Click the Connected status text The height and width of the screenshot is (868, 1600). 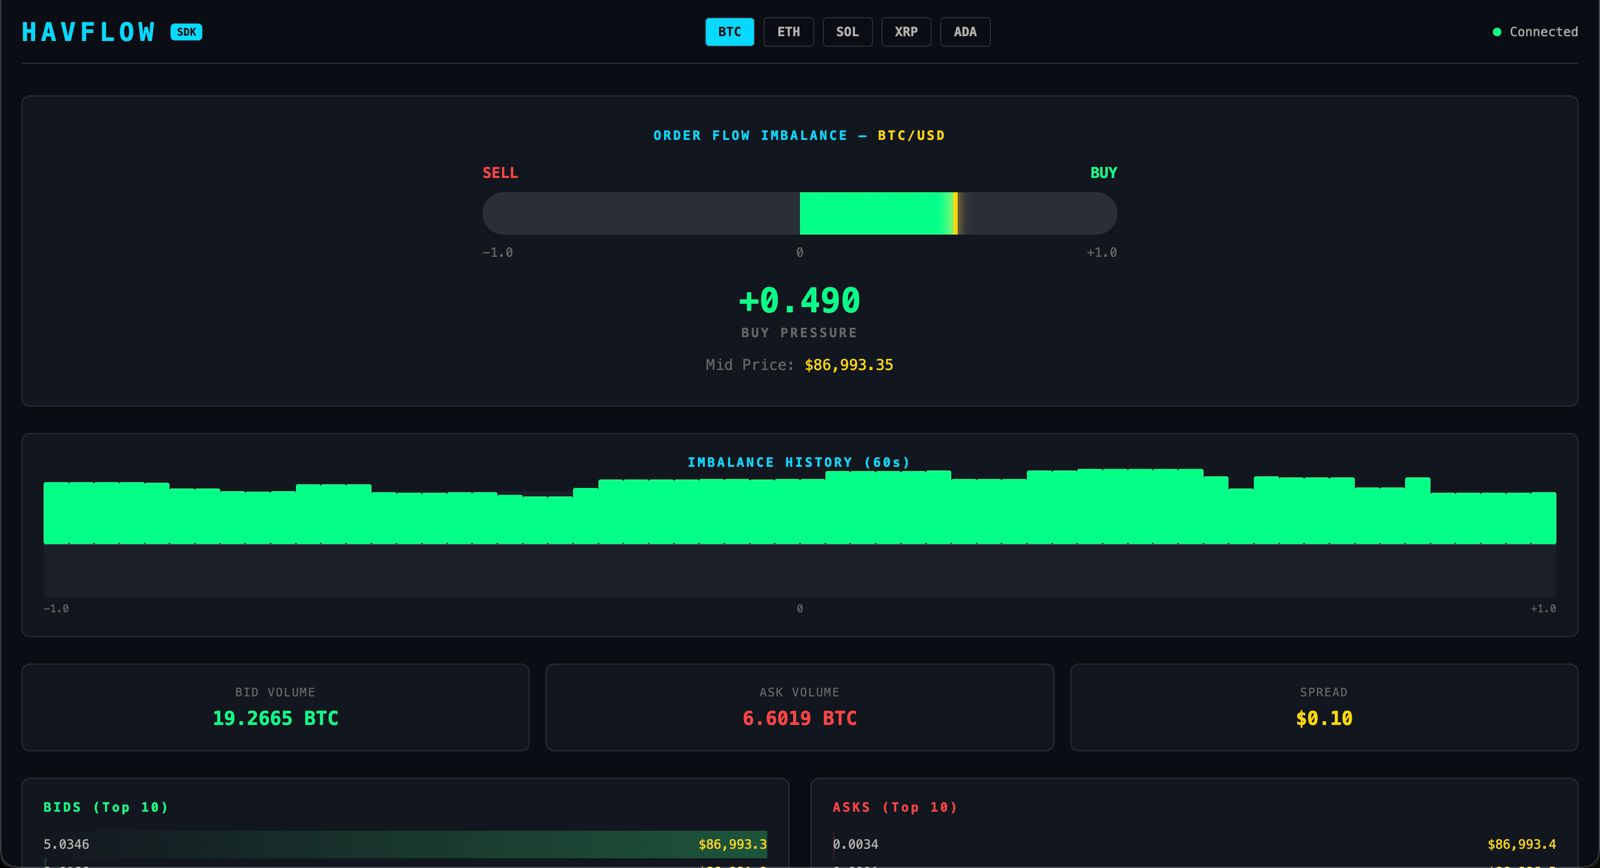click(x=1543, y=32)
